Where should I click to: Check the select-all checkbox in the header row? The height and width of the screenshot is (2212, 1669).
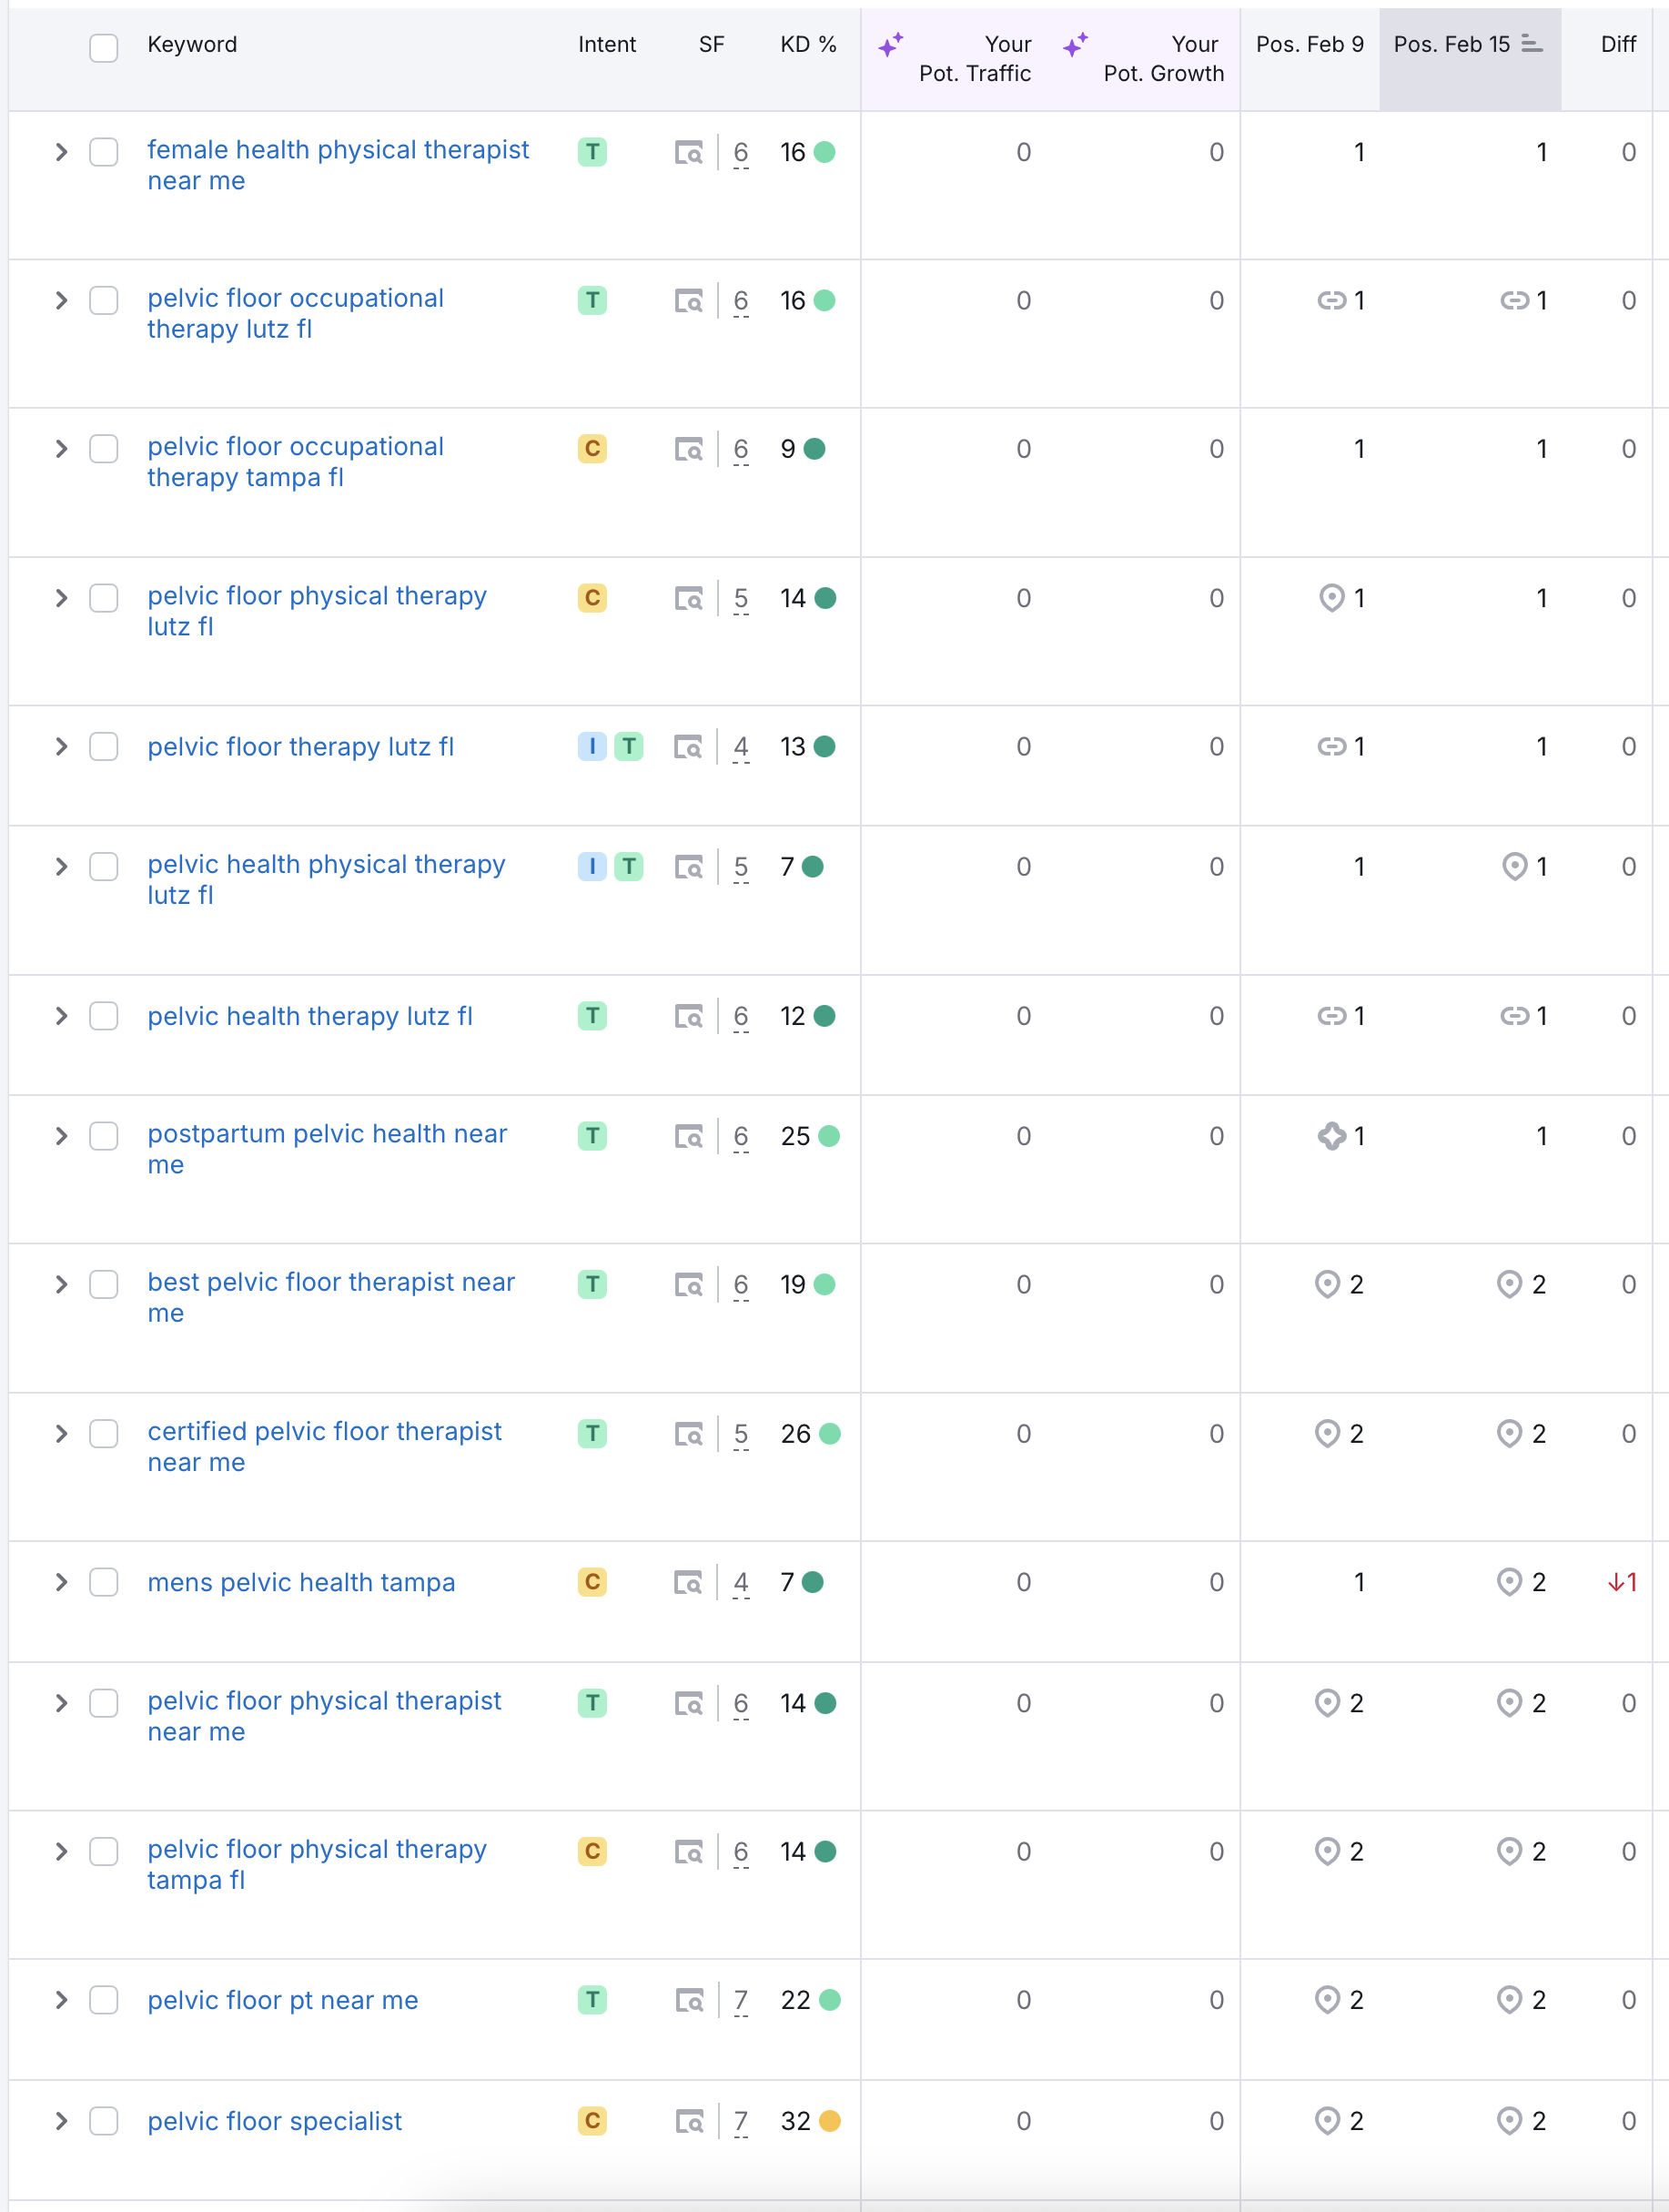[104, 48]
